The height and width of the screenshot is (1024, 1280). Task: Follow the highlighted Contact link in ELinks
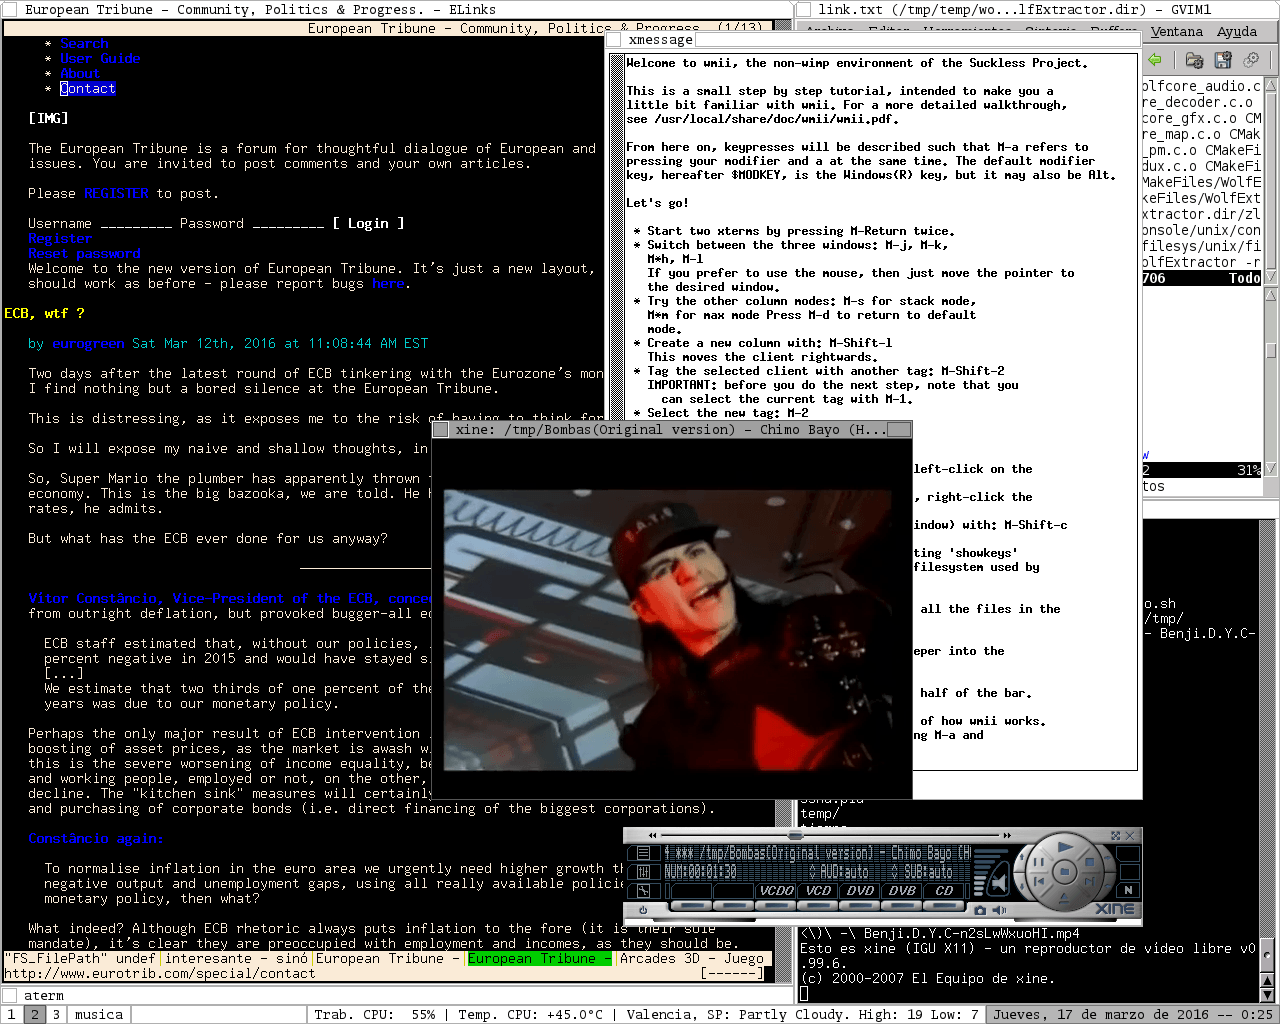88,89
